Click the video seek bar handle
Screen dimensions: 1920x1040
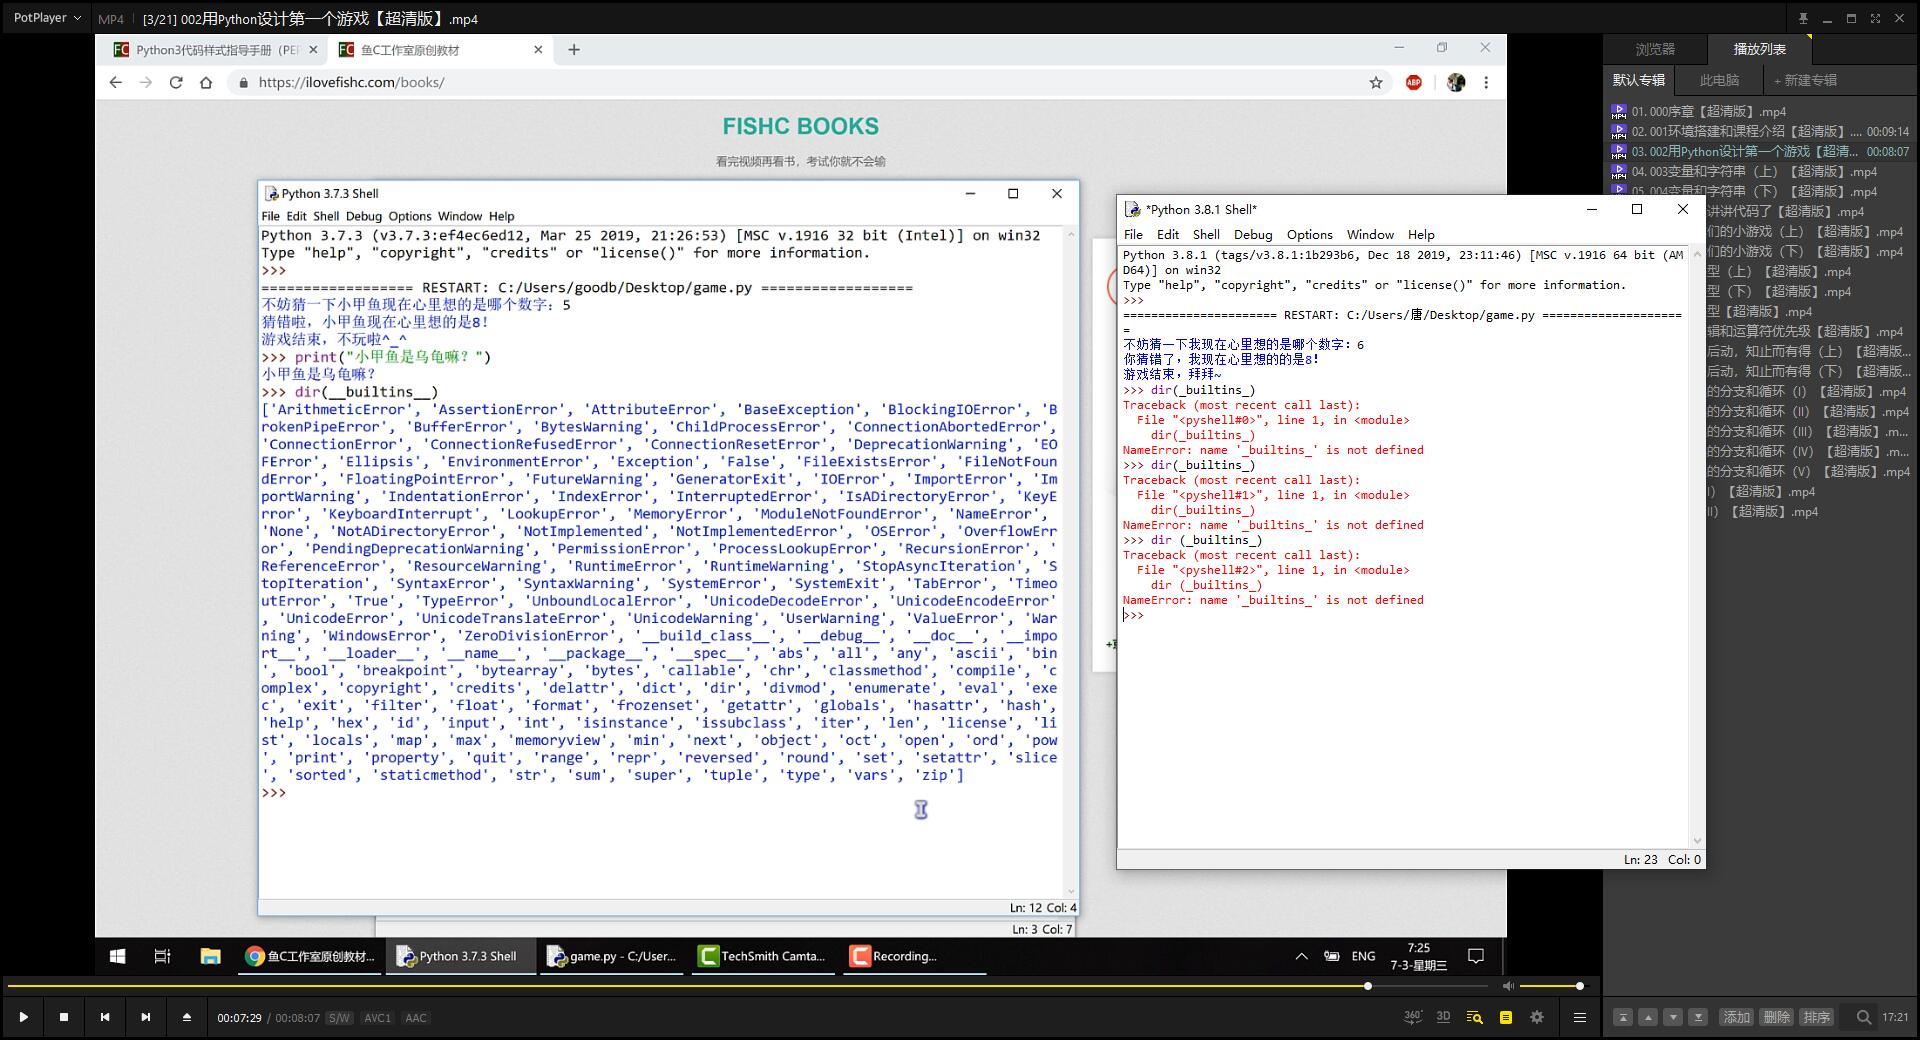[1367, 986]
